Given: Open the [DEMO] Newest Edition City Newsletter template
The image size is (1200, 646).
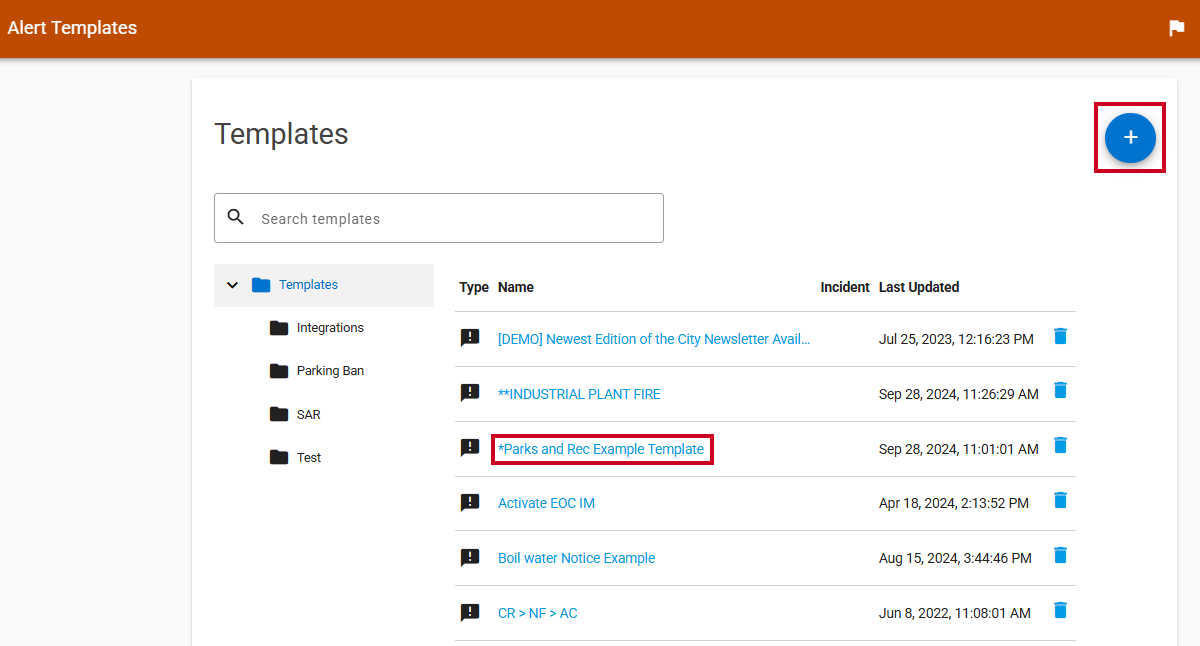Looking at the screenshot, I should (x=654, y=339).
